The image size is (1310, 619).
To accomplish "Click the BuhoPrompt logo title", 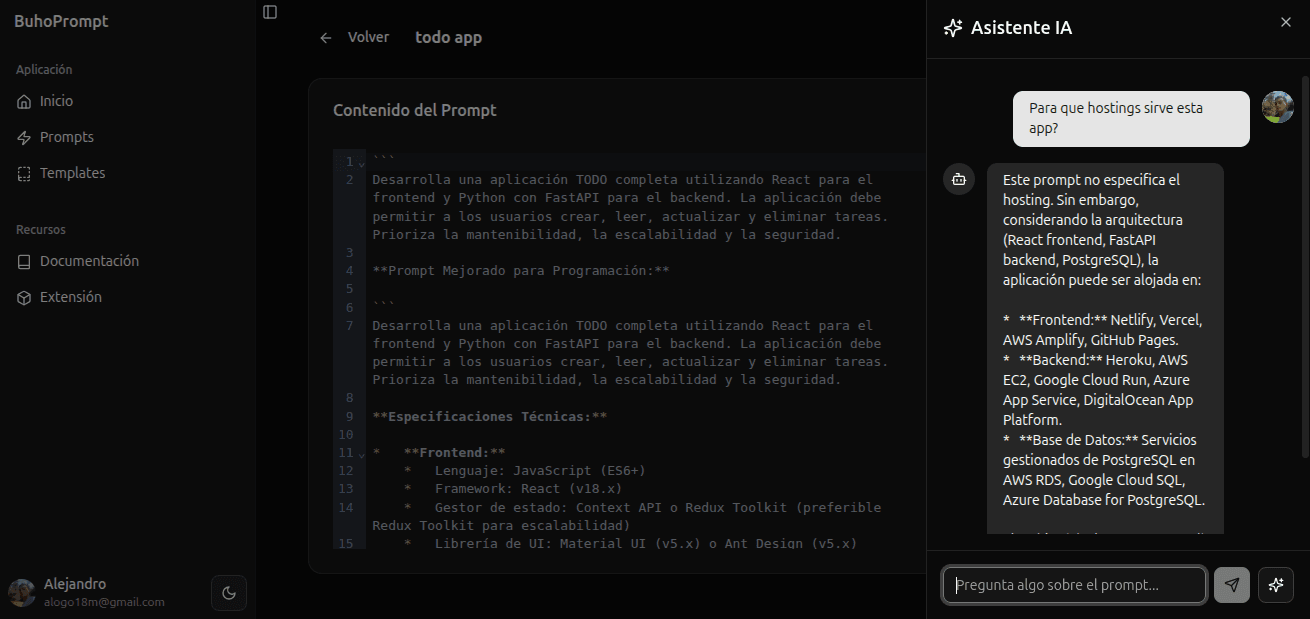I will [61, 21].
